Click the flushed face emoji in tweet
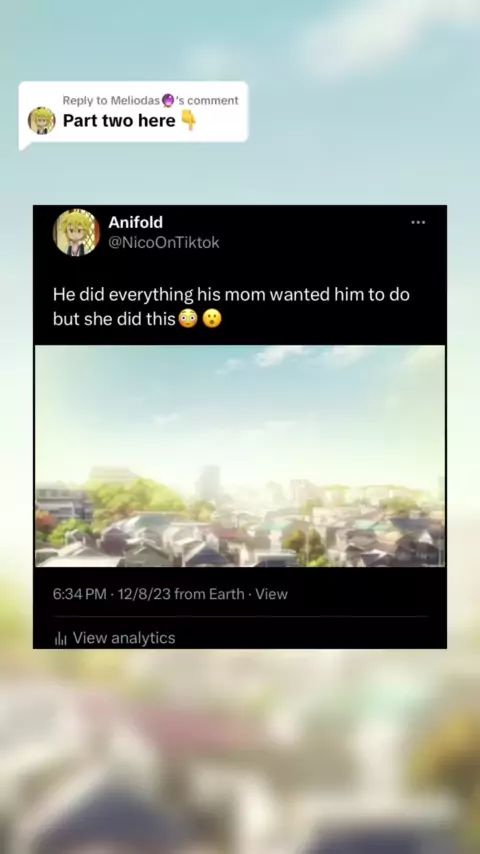The image size is (480, 854). point(187,319)
